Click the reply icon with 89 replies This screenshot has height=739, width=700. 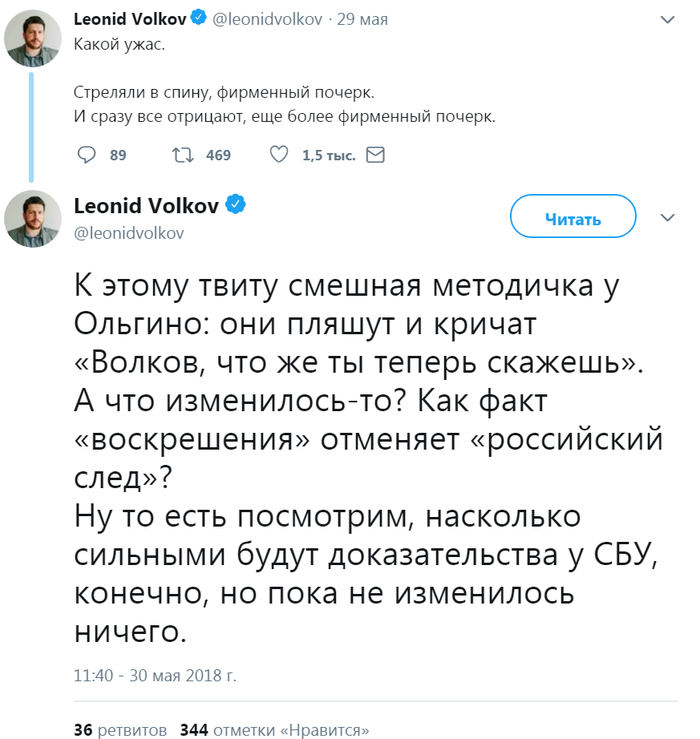click(x=87, y=155)
